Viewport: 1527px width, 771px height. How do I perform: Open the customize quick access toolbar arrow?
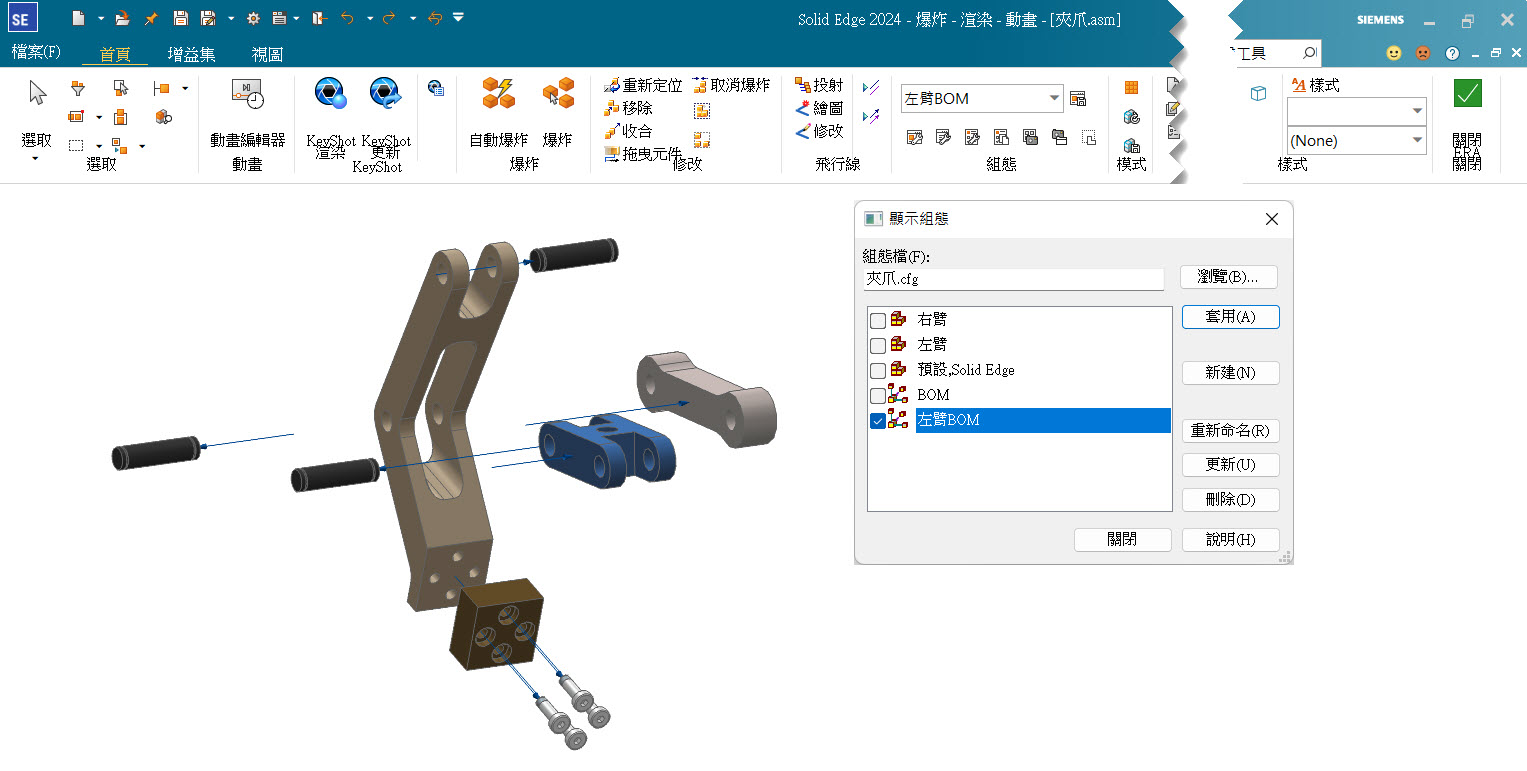pyautogui.click(x=458, y=17)
